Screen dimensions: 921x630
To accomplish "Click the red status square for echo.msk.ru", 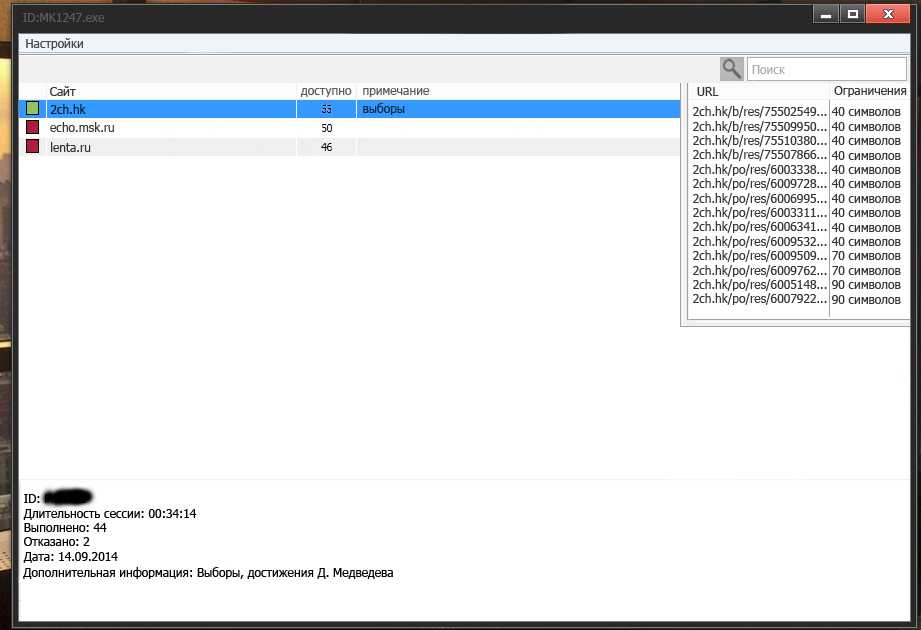I will pyautogui.click(x=32, y=127).
